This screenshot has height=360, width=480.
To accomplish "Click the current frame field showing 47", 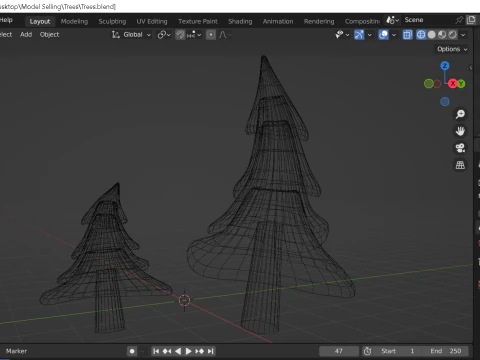I will click(339, 351).
